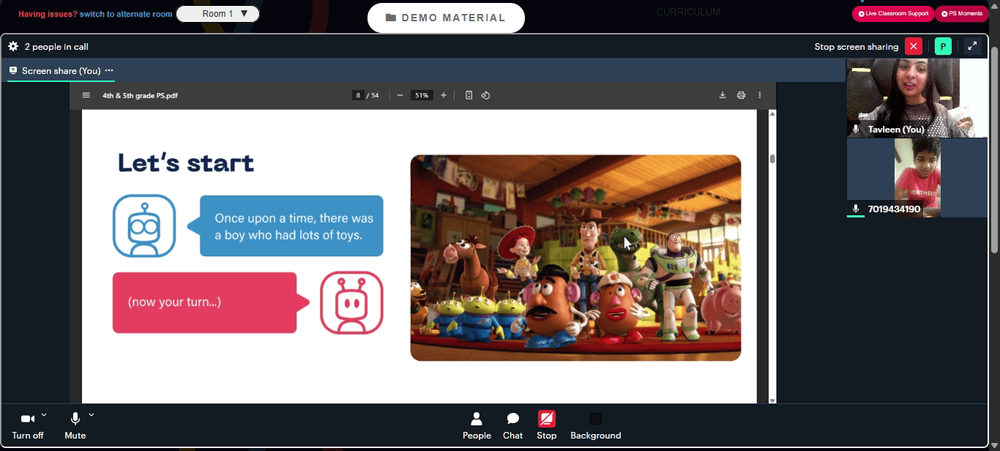Edit the PDF page number field

click(358, 96)
